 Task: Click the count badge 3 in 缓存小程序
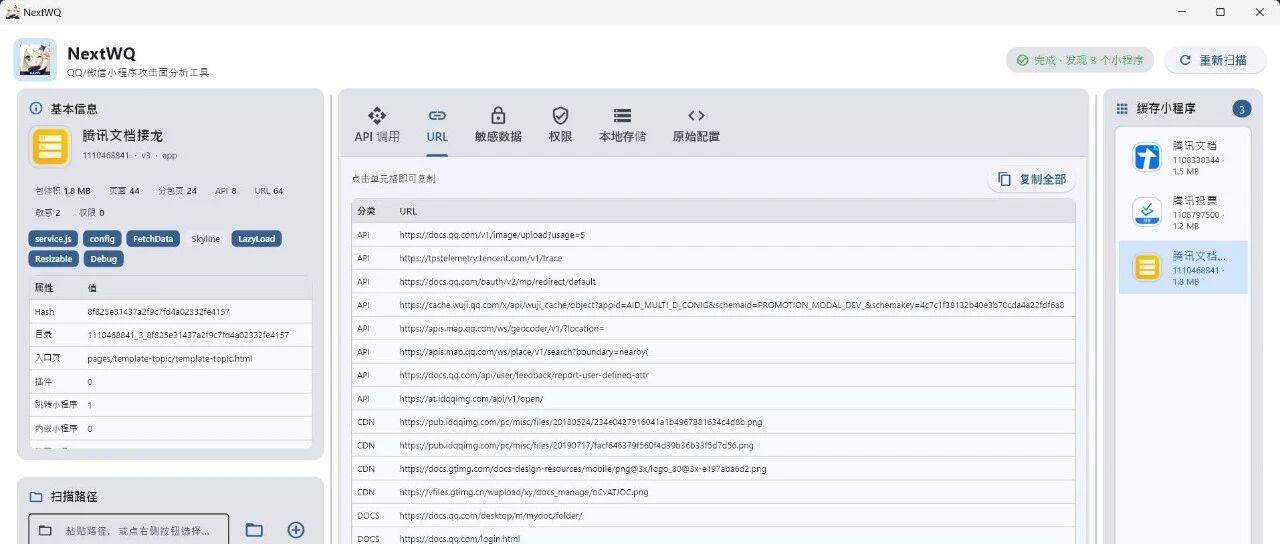(x=1241, y=109)
